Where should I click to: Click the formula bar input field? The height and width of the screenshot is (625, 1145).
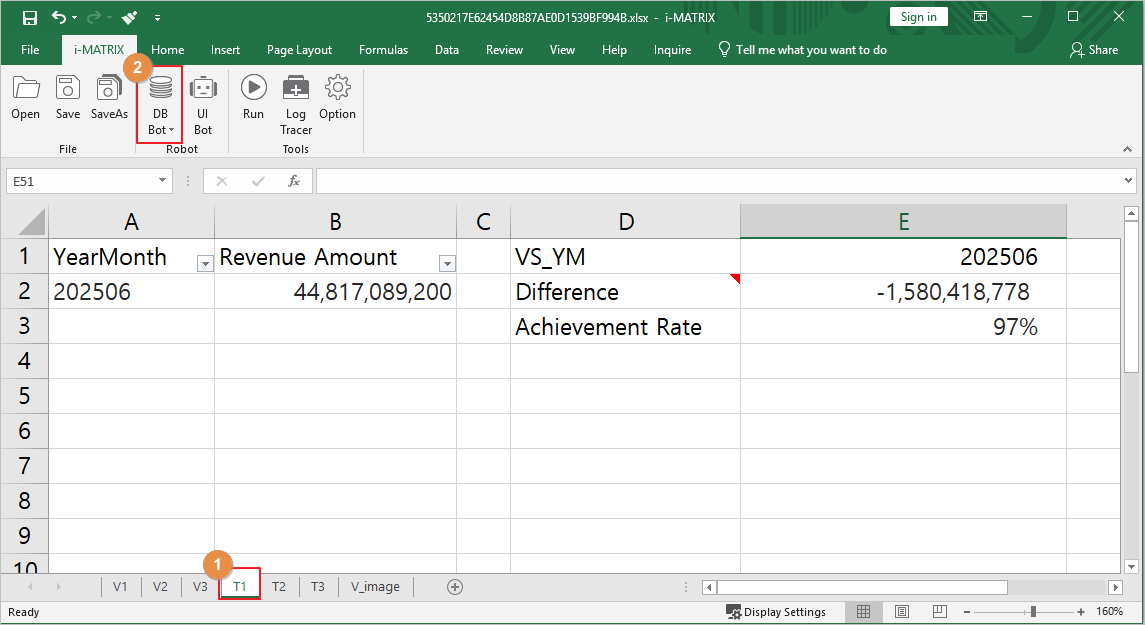tap(715, 181)
